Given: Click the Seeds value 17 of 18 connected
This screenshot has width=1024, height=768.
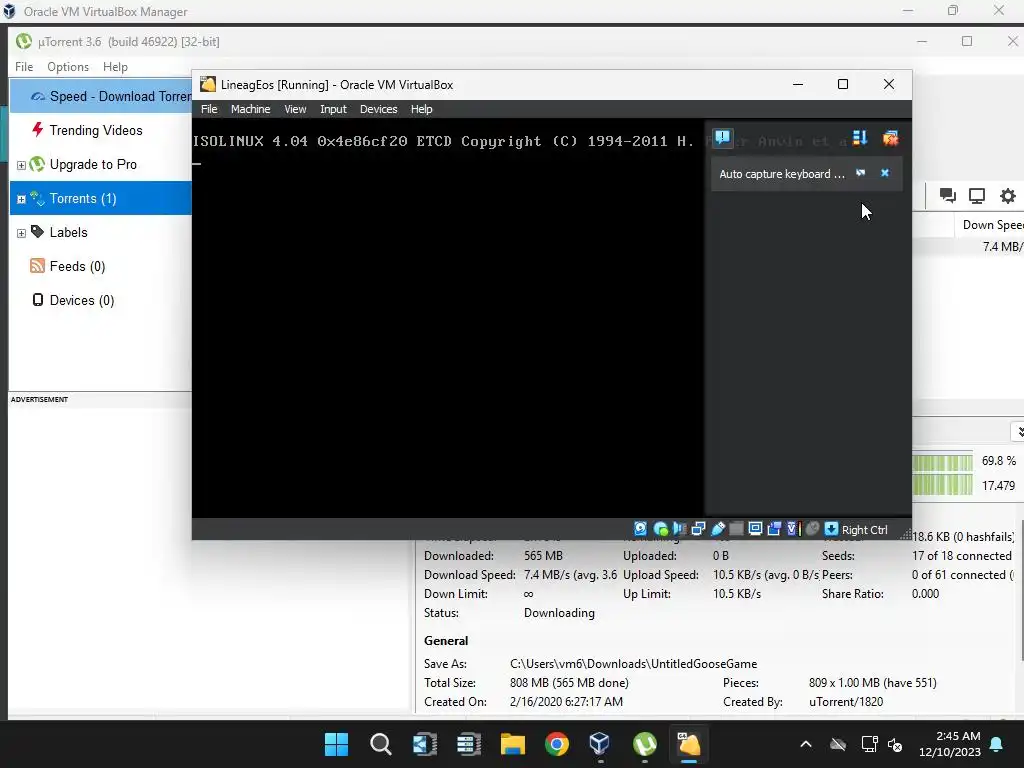Looking at the screenshot, I should coord(961,556).
